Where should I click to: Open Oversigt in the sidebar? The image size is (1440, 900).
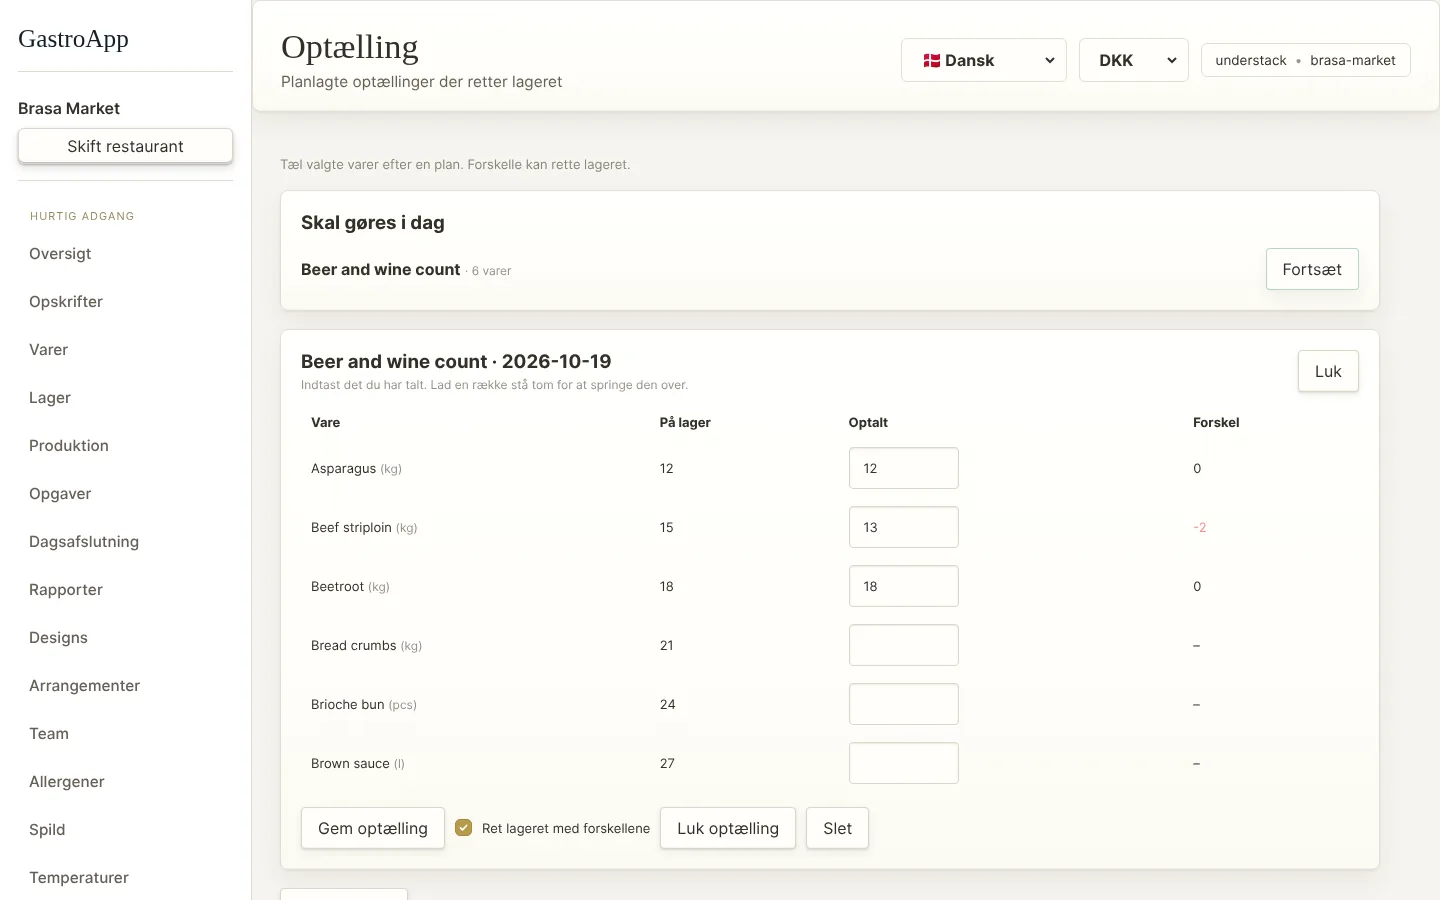(x=60, y=254)
